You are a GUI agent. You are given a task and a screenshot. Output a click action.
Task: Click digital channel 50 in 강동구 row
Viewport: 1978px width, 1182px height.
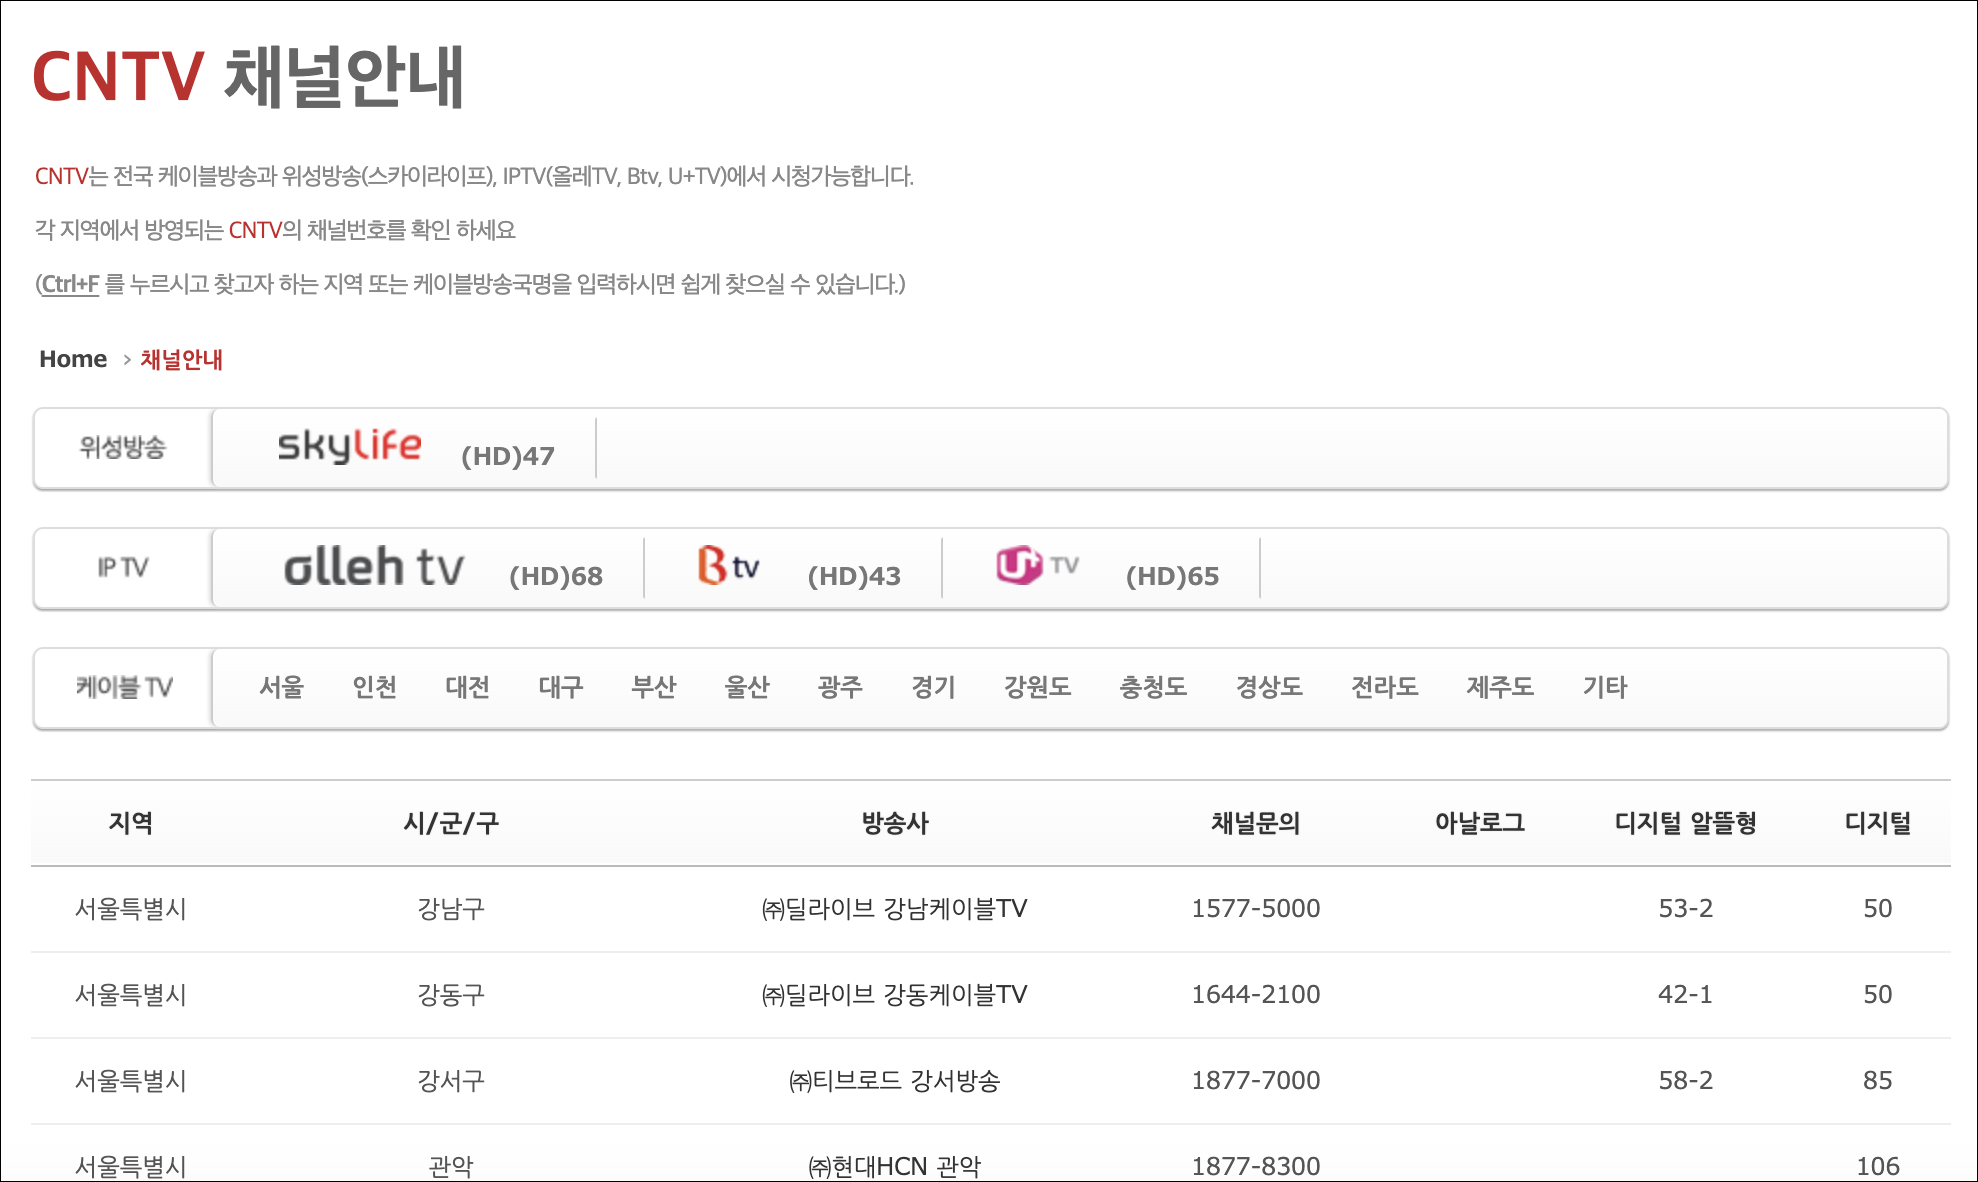[1878, 995]
